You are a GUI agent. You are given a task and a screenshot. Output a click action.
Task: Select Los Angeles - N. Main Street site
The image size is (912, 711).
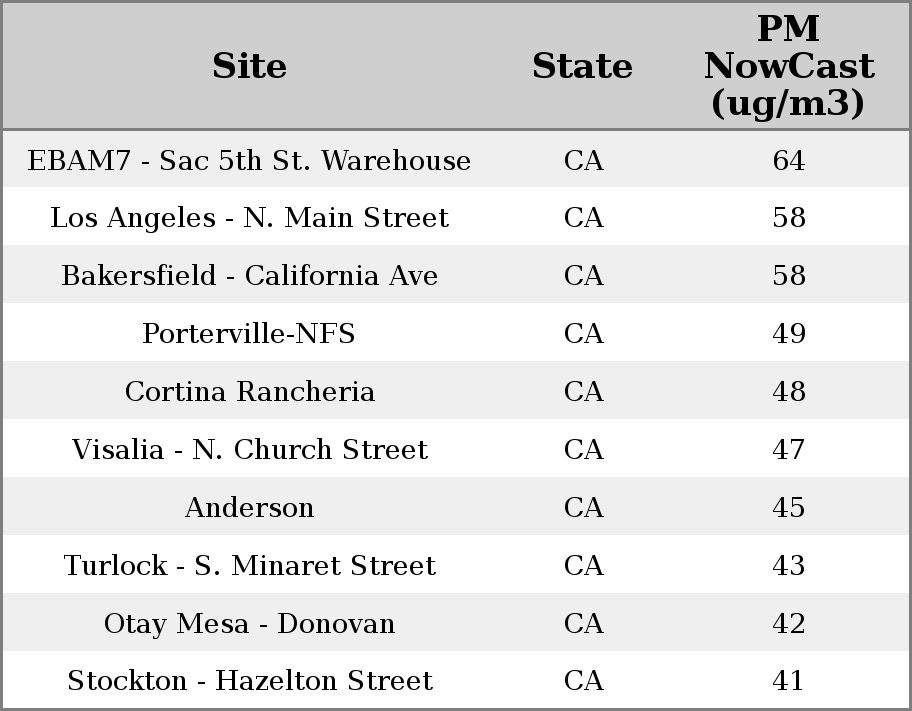click(x=249, y=218)
